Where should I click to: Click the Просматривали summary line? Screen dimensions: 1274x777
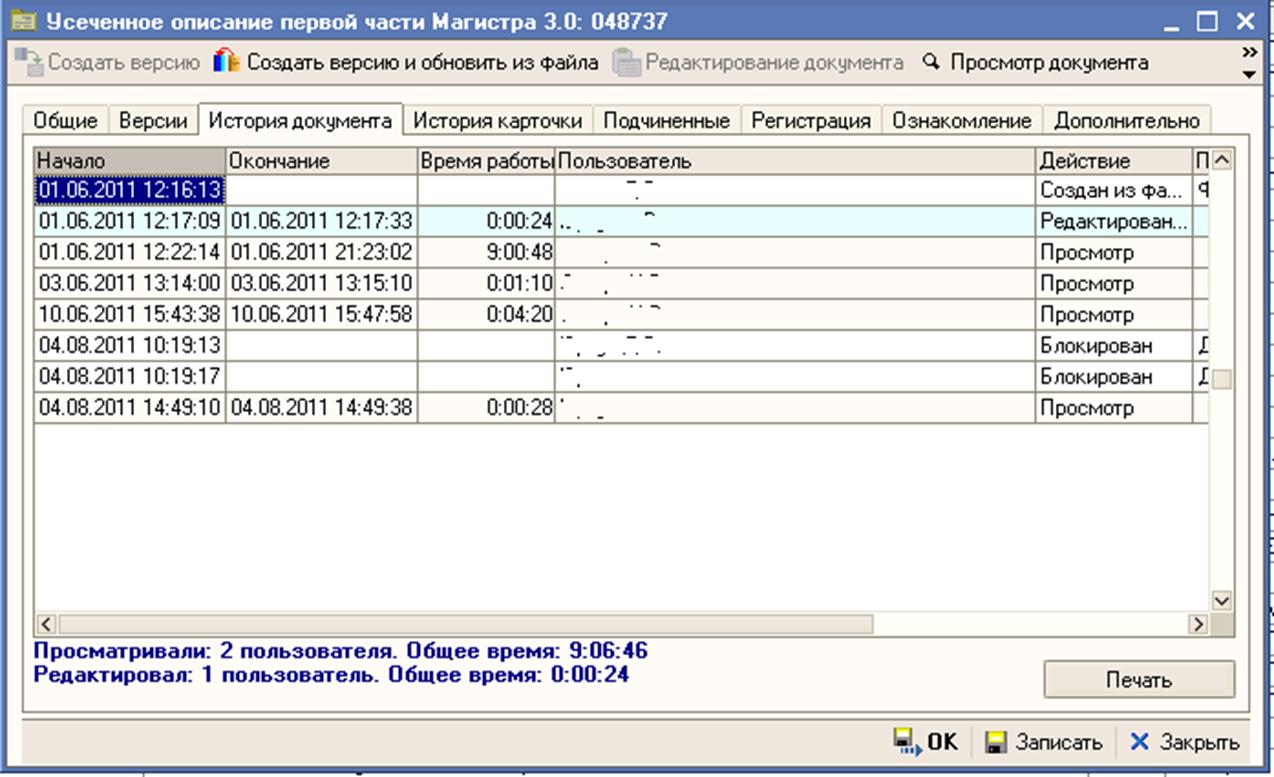(x=340, y=652)
